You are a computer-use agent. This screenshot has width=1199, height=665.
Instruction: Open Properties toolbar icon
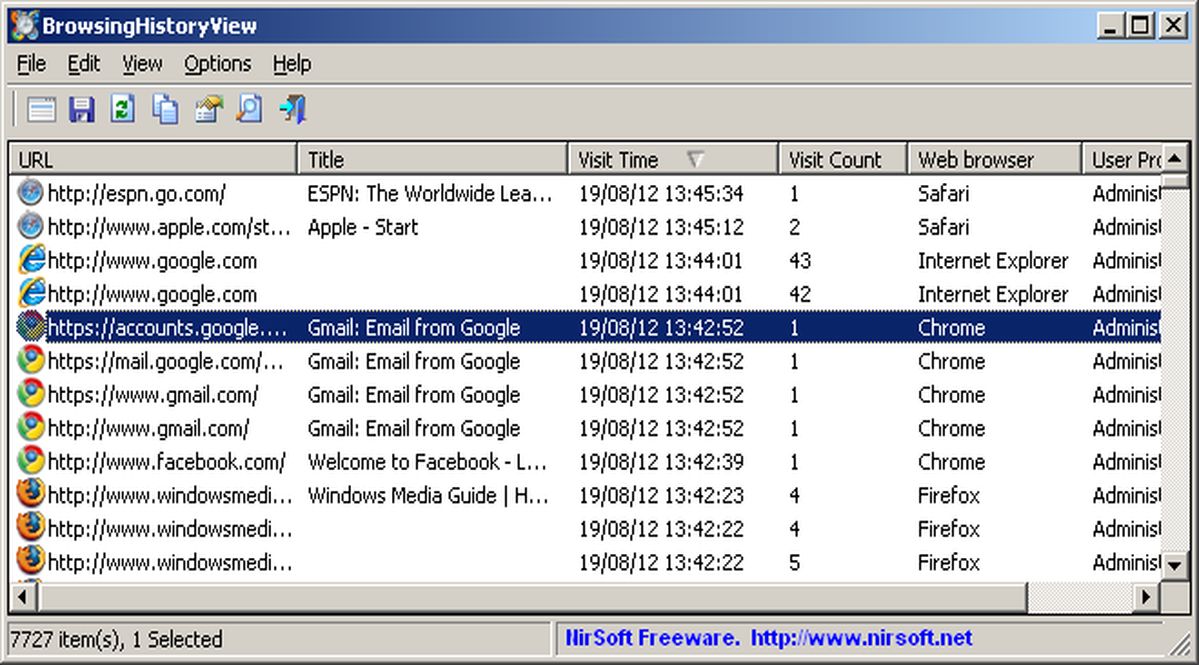(208, 109)
